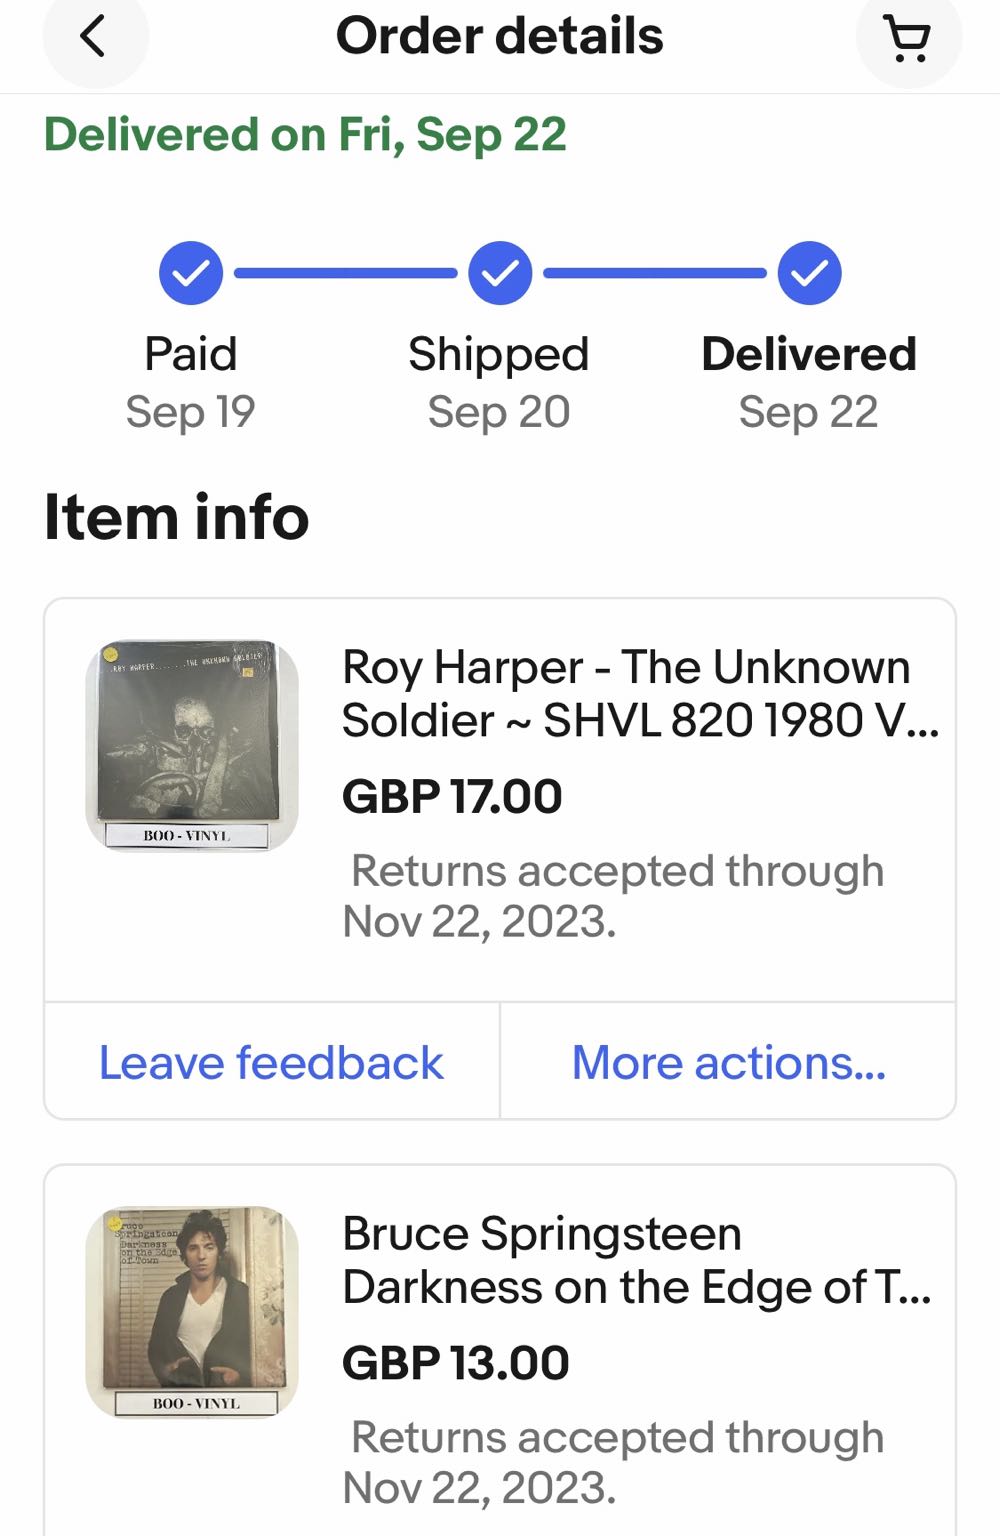This screenshot has width=1000, height=1536.
Task: Tap the back arrow icon
Action: (x=93, y=38)
